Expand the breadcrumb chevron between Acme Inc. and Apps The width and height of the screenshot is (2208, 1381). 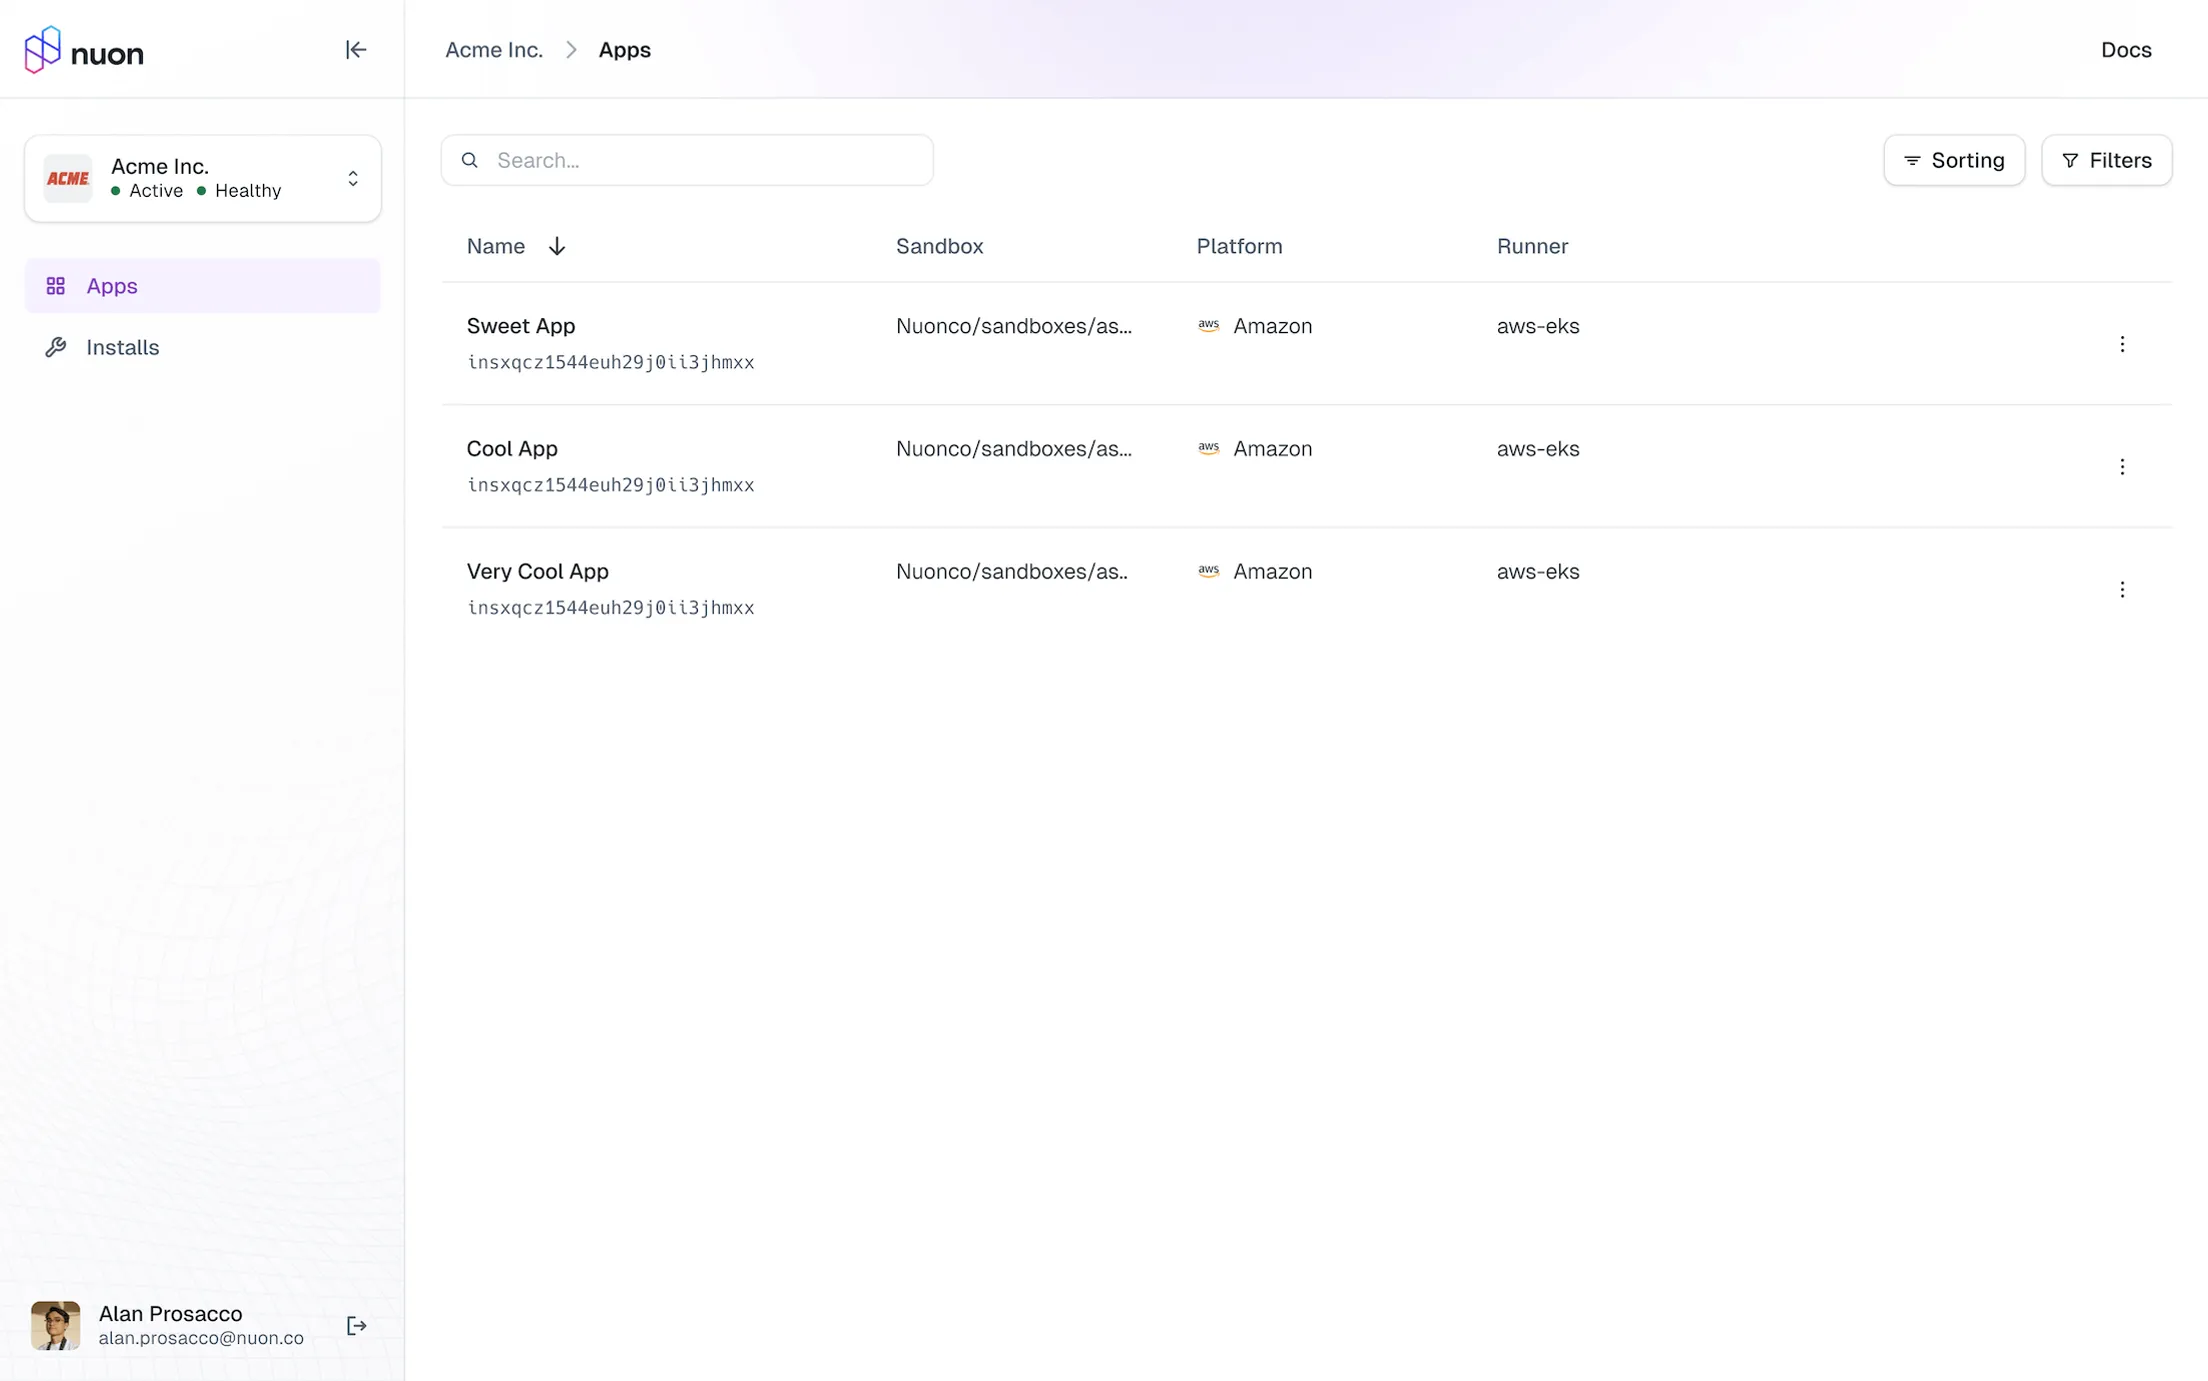pos(569,48)
